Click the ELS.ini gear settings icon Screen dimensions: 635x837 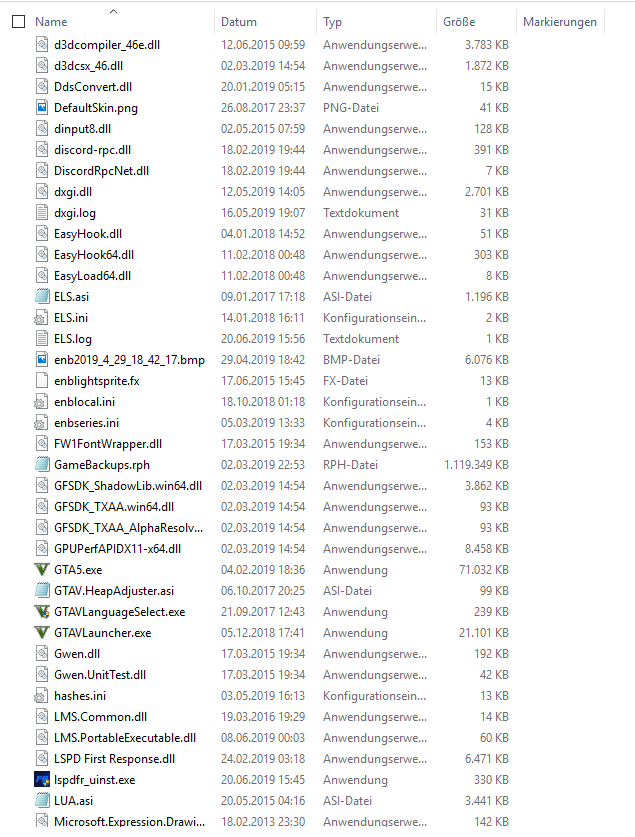(x=41, y=318)
